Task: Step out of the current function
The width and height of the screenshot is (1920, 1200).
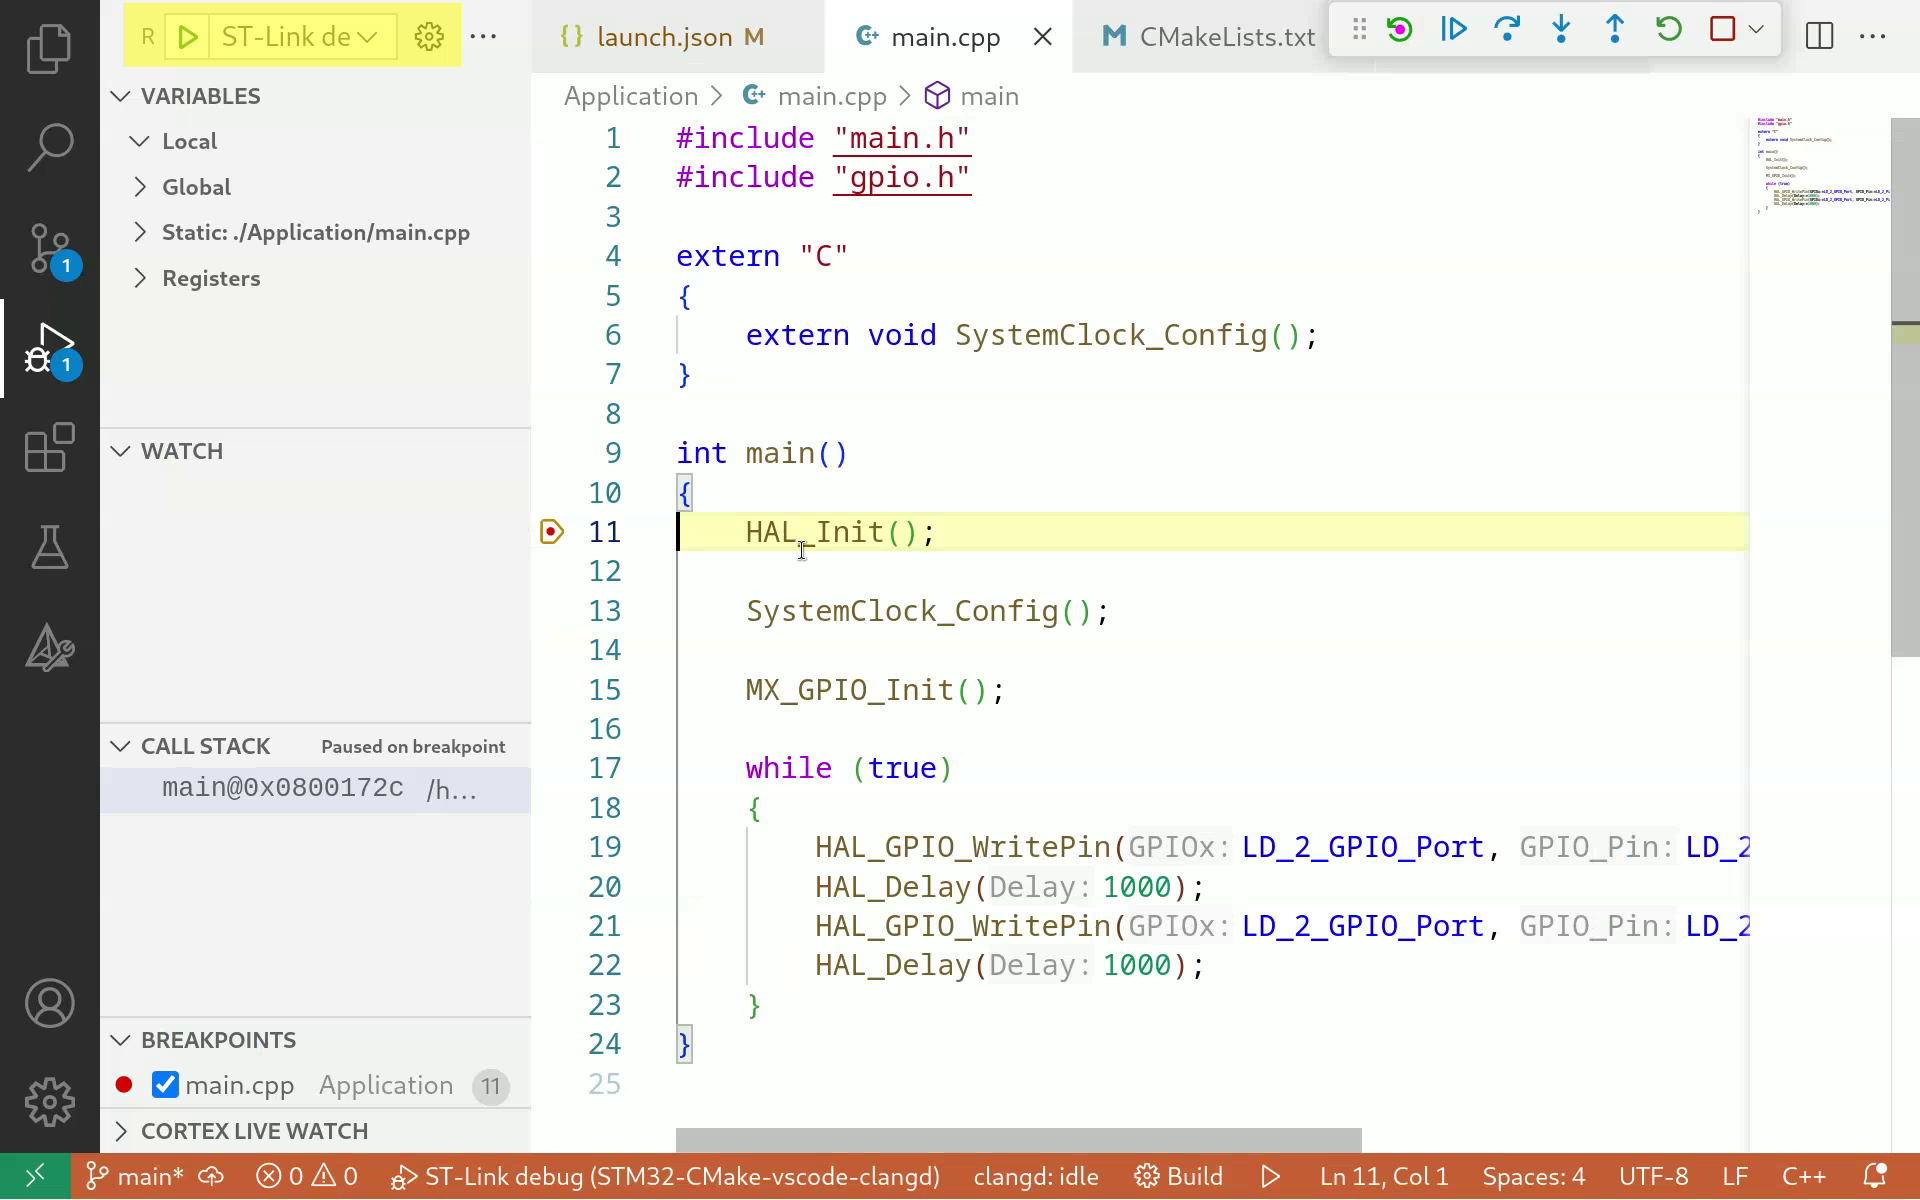Action: pyautogui.click(x=1613, y=29)
